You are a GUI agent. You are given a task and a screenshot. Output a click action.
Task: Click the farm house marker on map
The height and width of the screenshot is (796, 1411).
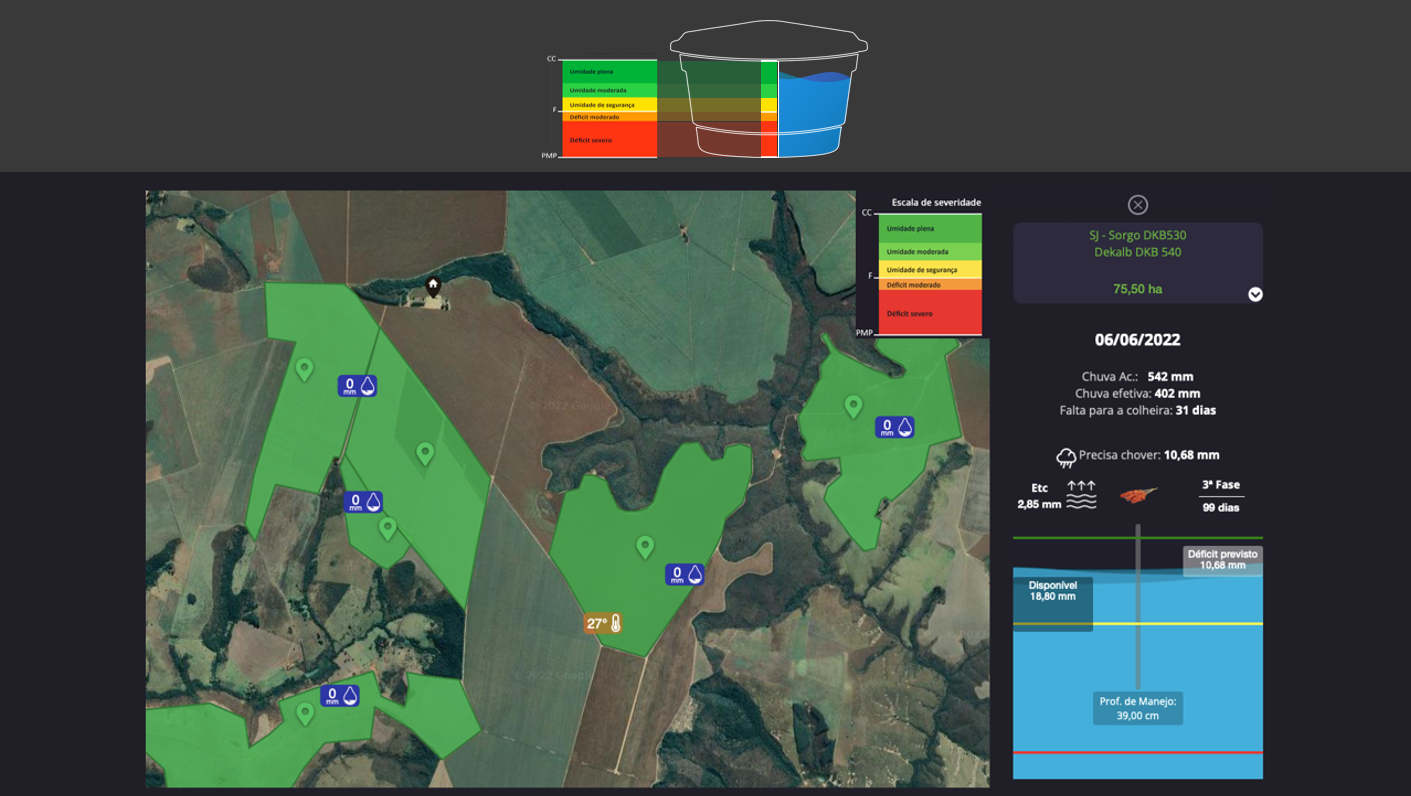pos(433,286)
